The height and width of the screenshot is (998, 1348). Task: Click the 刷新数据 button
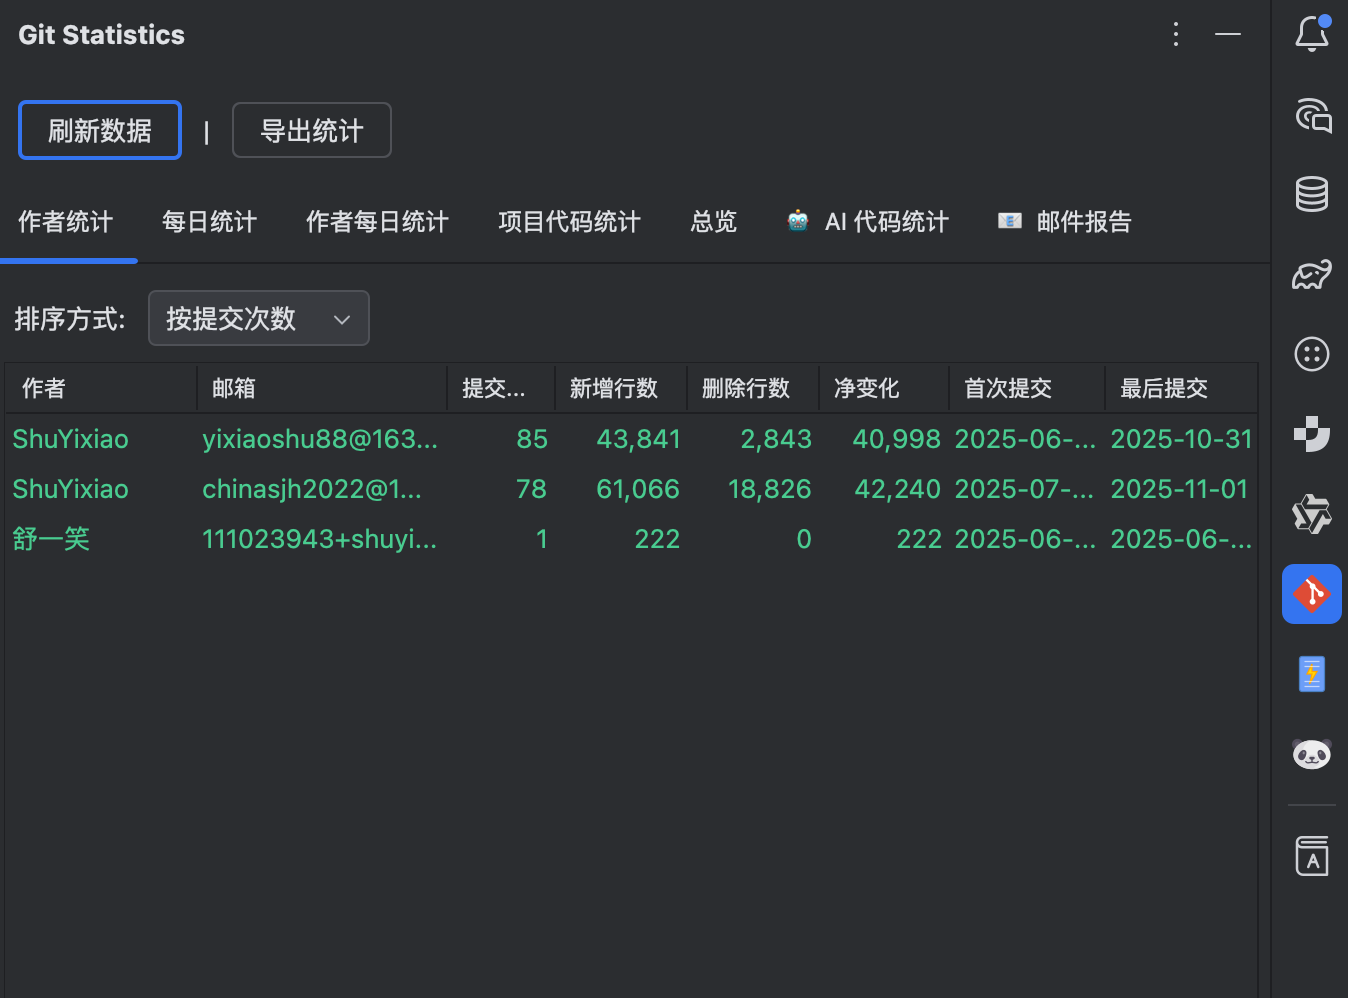coord(99,130)
